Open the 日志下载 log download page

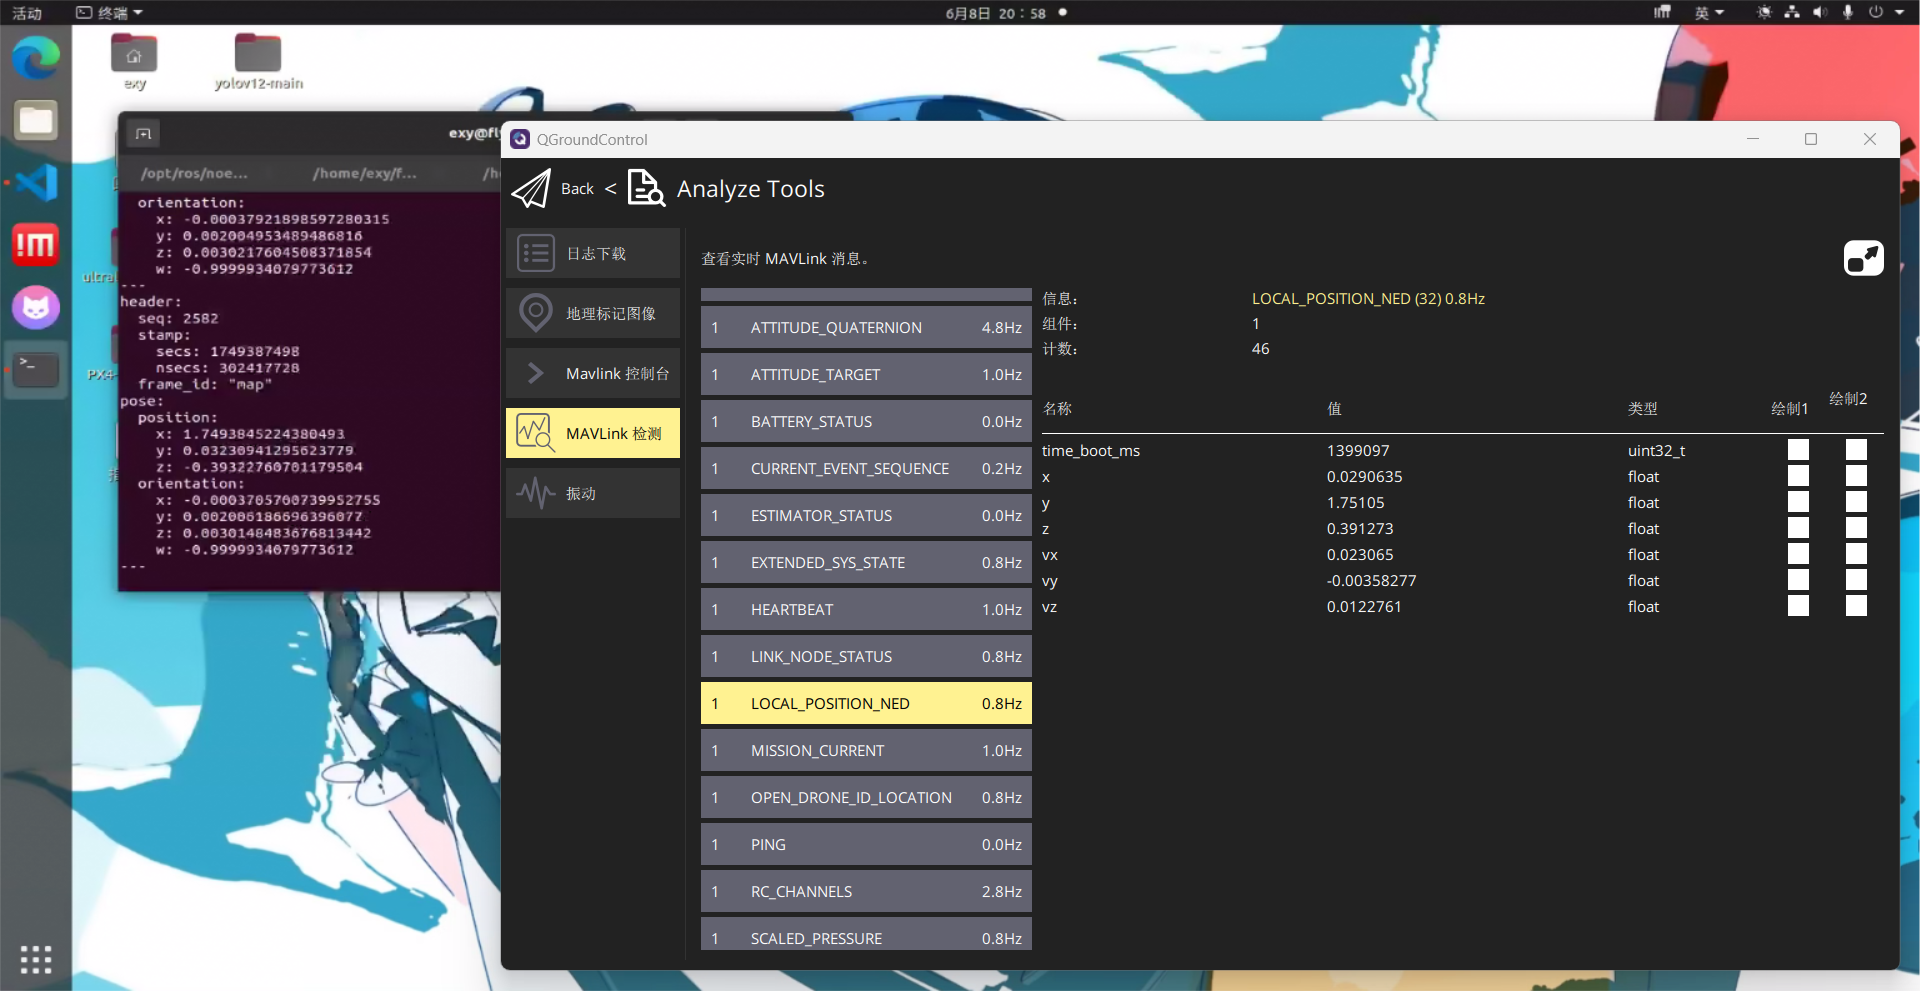tap(593, 253)
